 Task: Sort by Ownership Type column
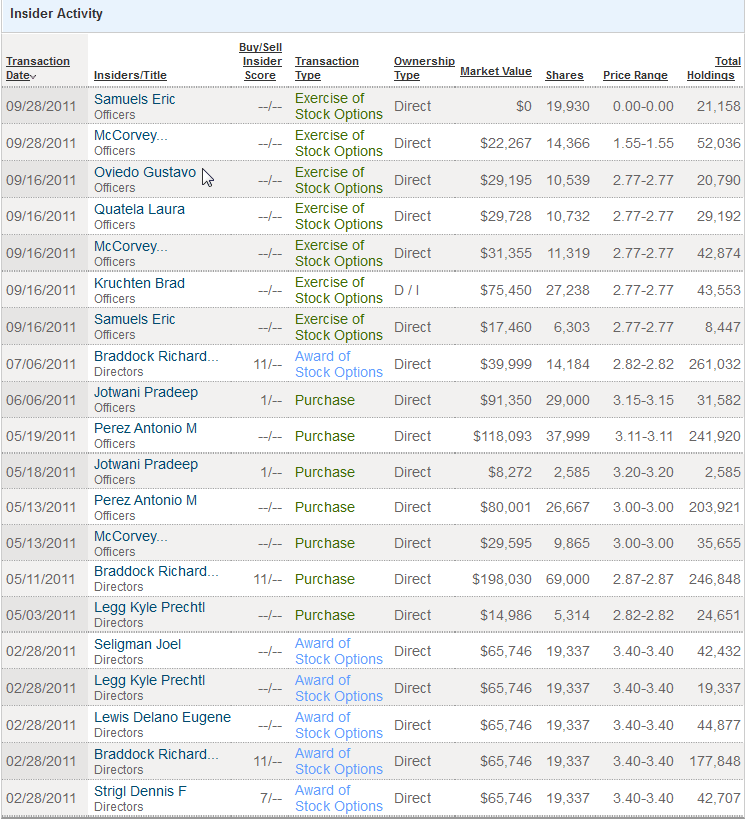(x=423, y=68)
